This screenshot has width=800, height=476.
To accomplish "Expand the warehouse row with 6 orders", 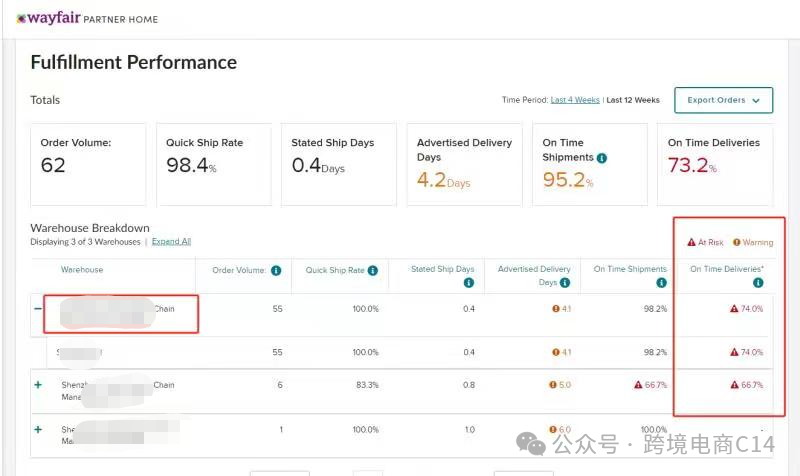I will click(x=38, y=385).
